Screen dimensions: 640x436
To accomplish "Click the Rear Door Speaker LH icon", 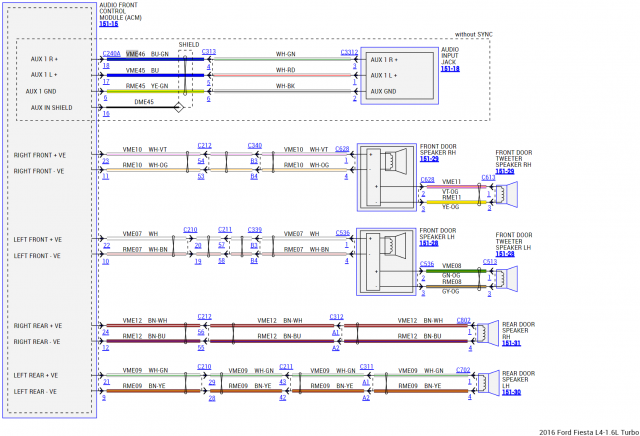I will (x=486, y=383).
